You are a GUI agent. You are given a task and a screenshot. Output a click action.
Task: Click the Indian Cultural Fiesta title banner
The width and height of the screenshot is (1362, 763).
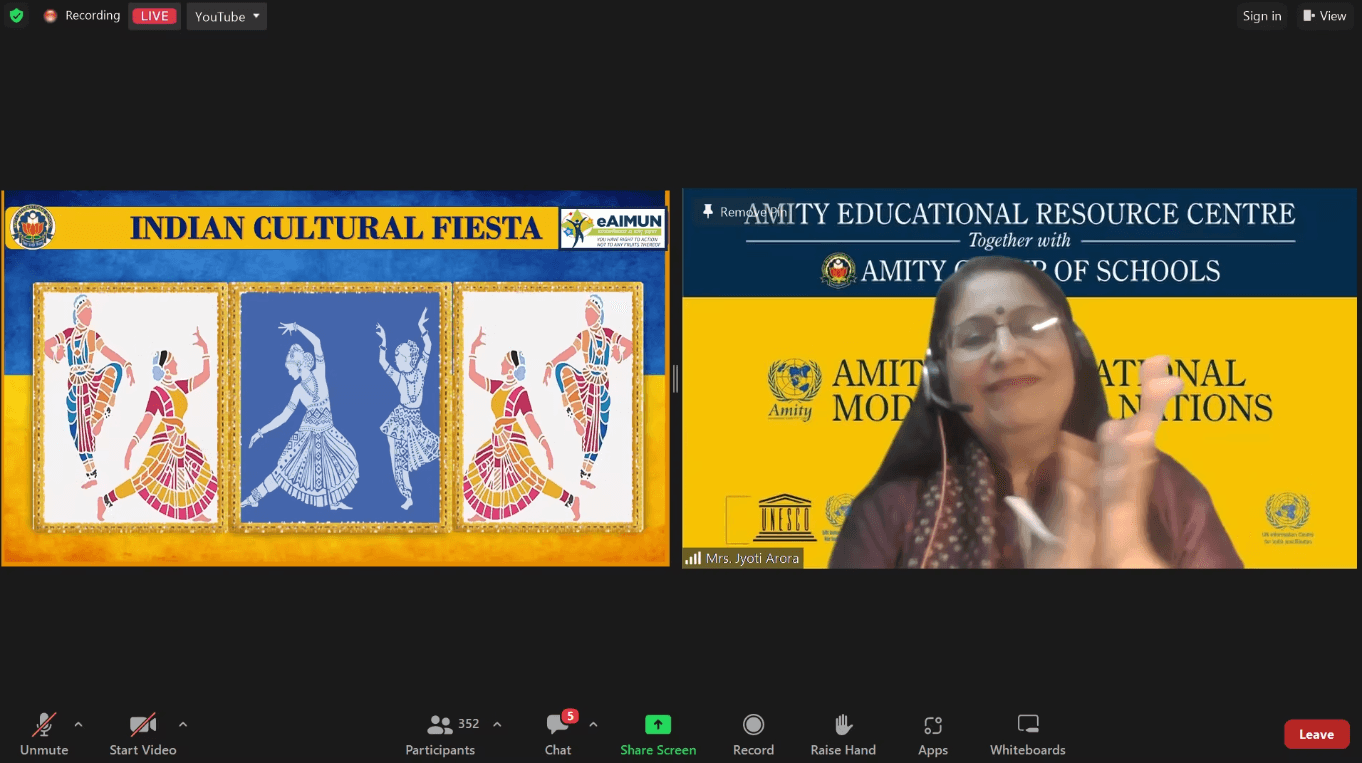pyautogui.click(x=336, y=228)
